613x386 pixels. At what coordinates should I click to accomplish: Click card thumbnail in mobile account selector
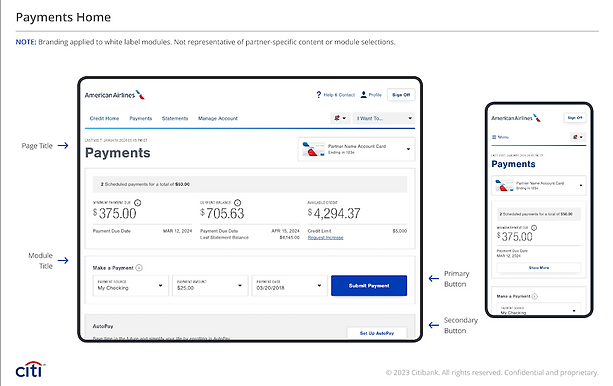[x=504, y=186]
